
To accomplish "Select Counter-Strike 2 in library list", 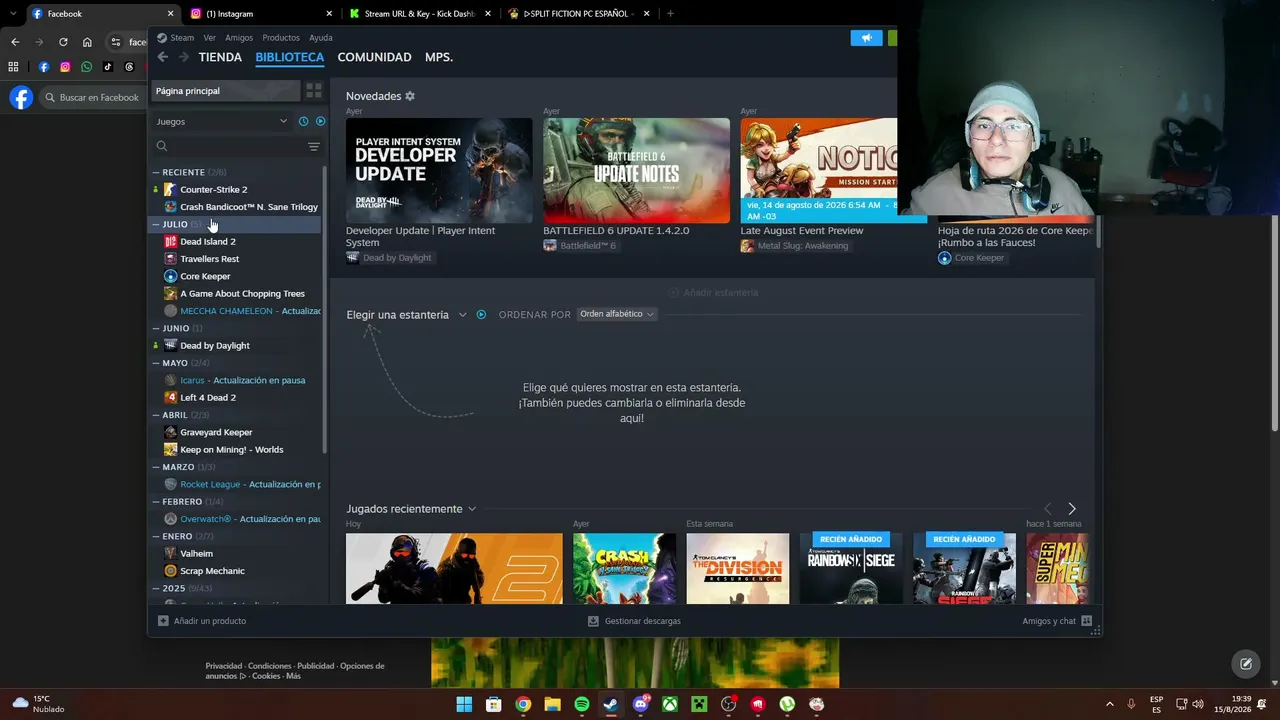I will 213,189.
